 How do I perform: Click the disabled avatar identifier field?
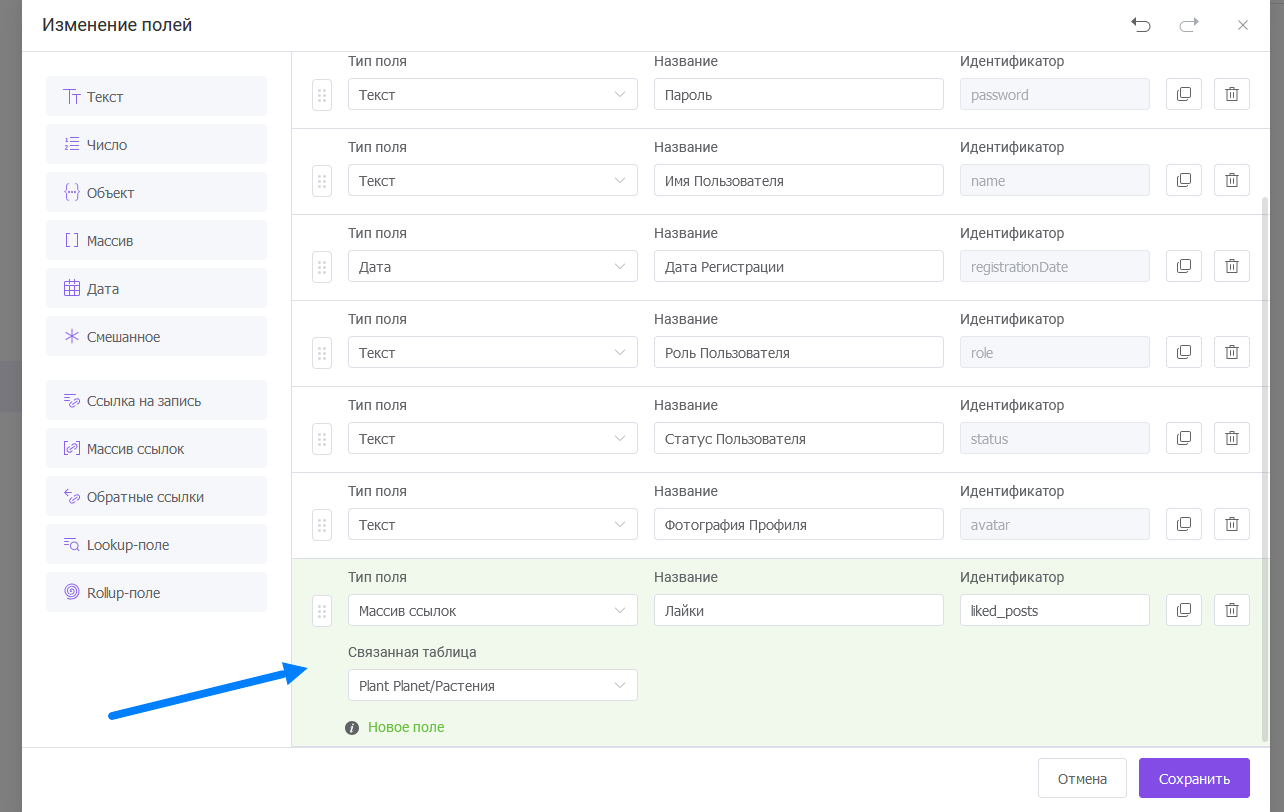(1055, 525)
